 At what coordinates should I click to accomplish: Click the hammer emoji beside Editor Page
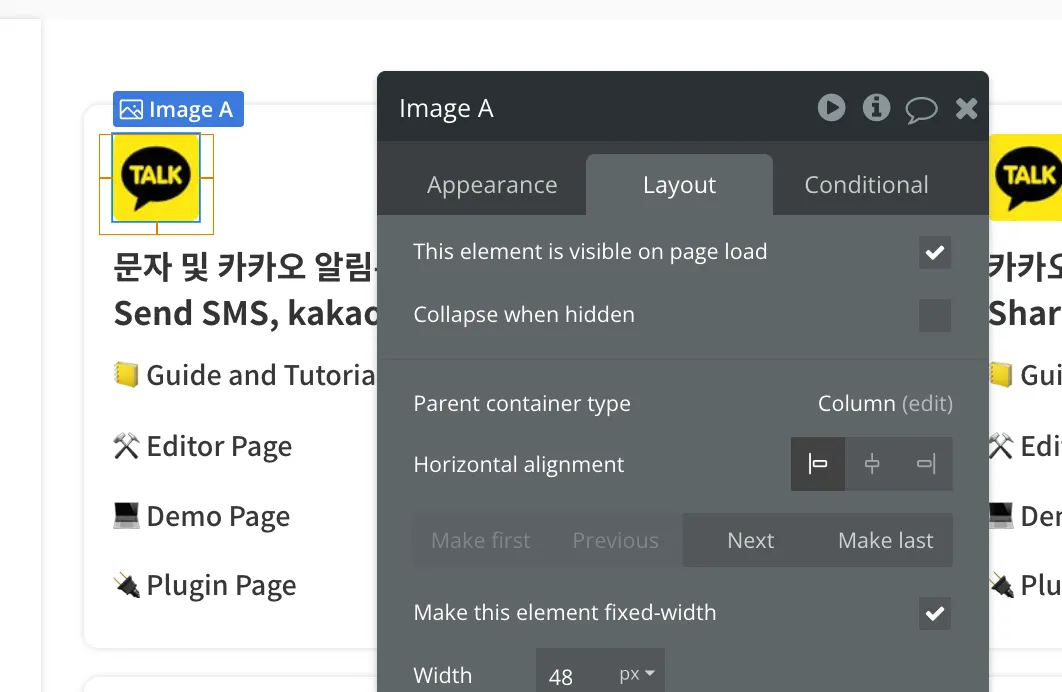click(x=126, y=446)
